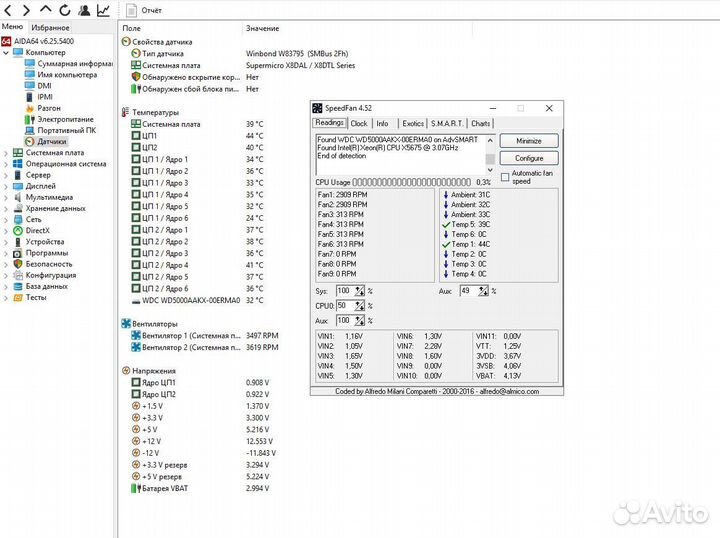Switch to the Избранное tab
The image size is (720, 538).
pyautogui.click(x=50, y=28)
